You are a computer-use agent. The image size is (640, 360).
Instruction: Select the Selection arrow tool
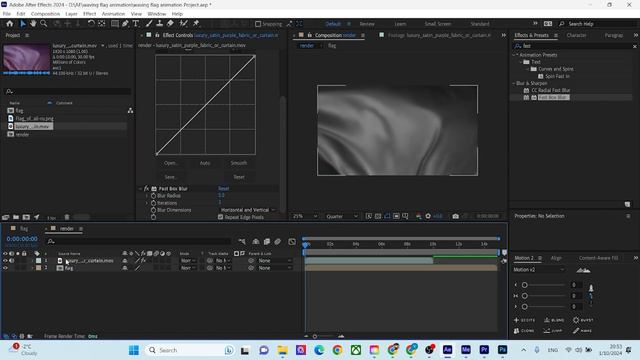pyautogui.click(x=23, y=24)
